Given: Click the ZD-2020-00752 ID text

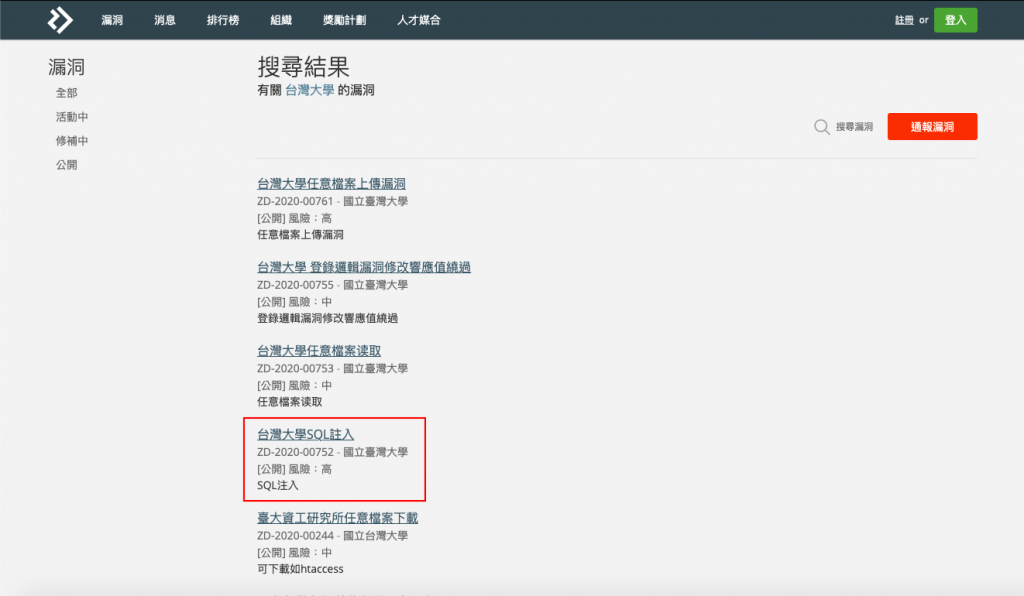Looking at the screenshot, I should click(x=295, y=452).
